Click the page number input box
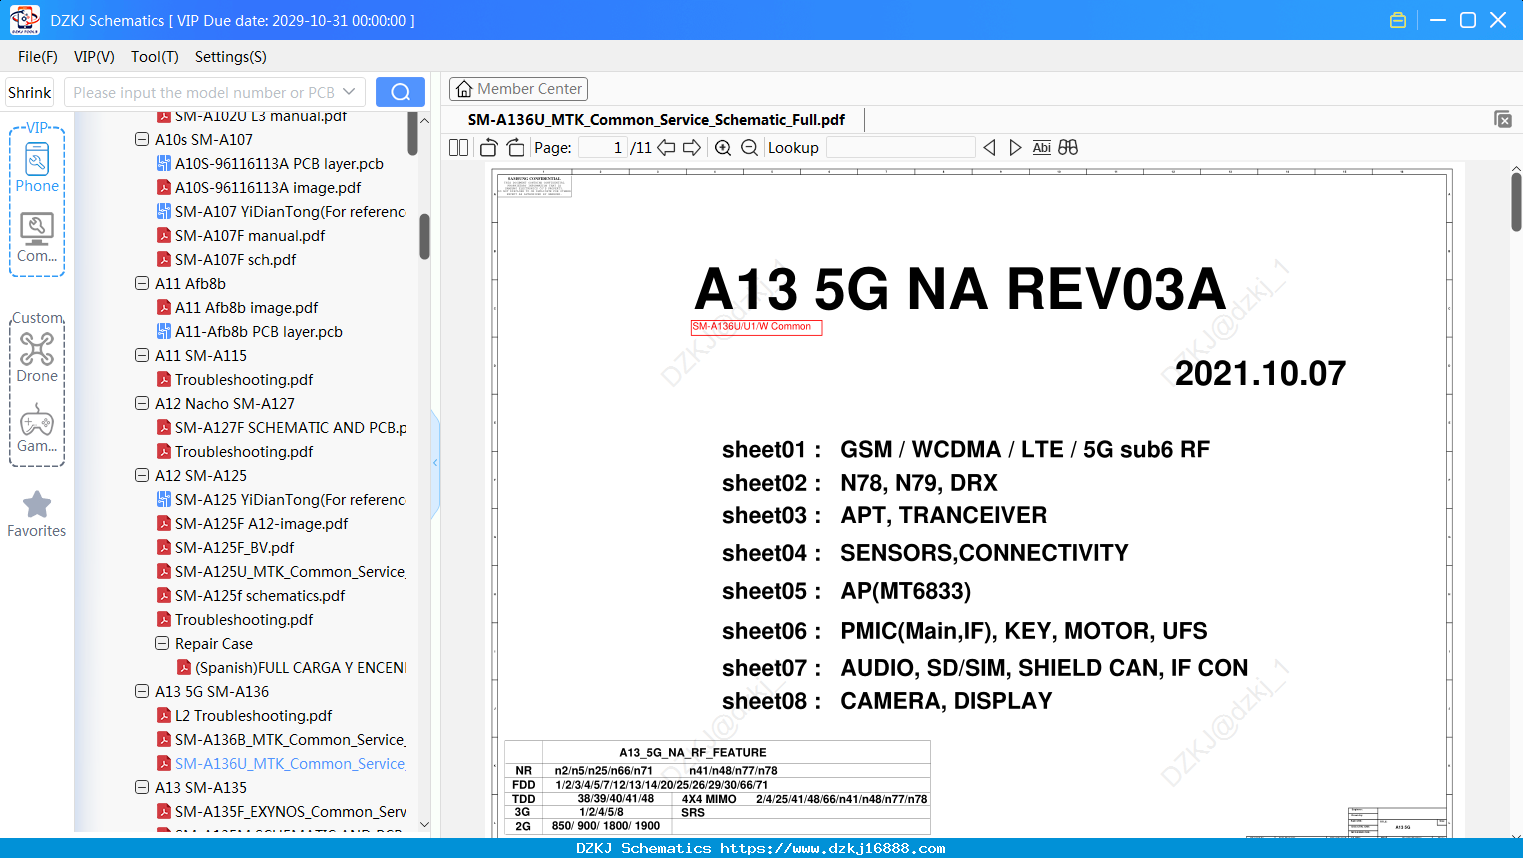The image size is (1523, 858). (x=602, y=148)
